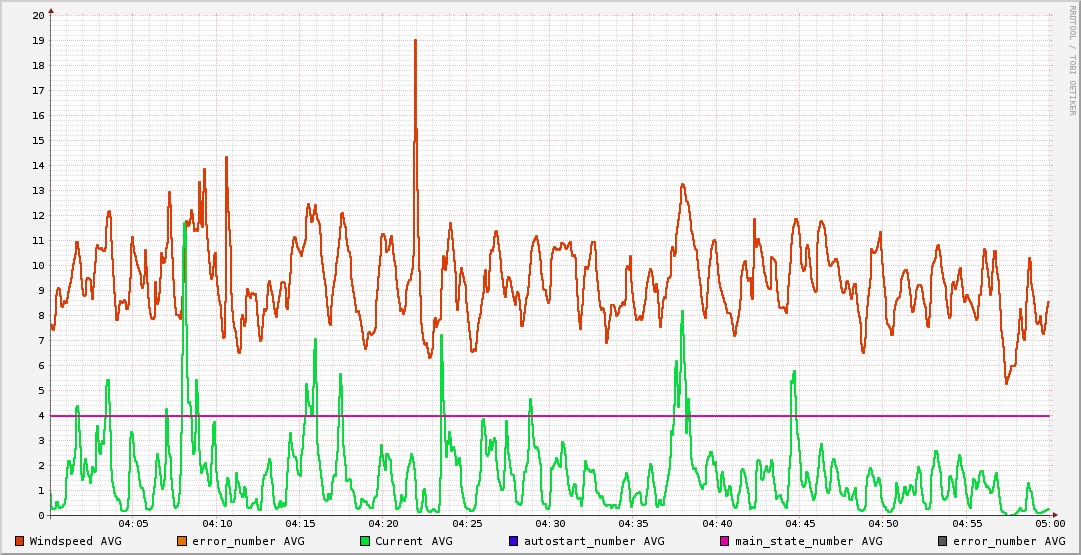
Task: Click the 04:20 time axis label
Action: point(383,525)
